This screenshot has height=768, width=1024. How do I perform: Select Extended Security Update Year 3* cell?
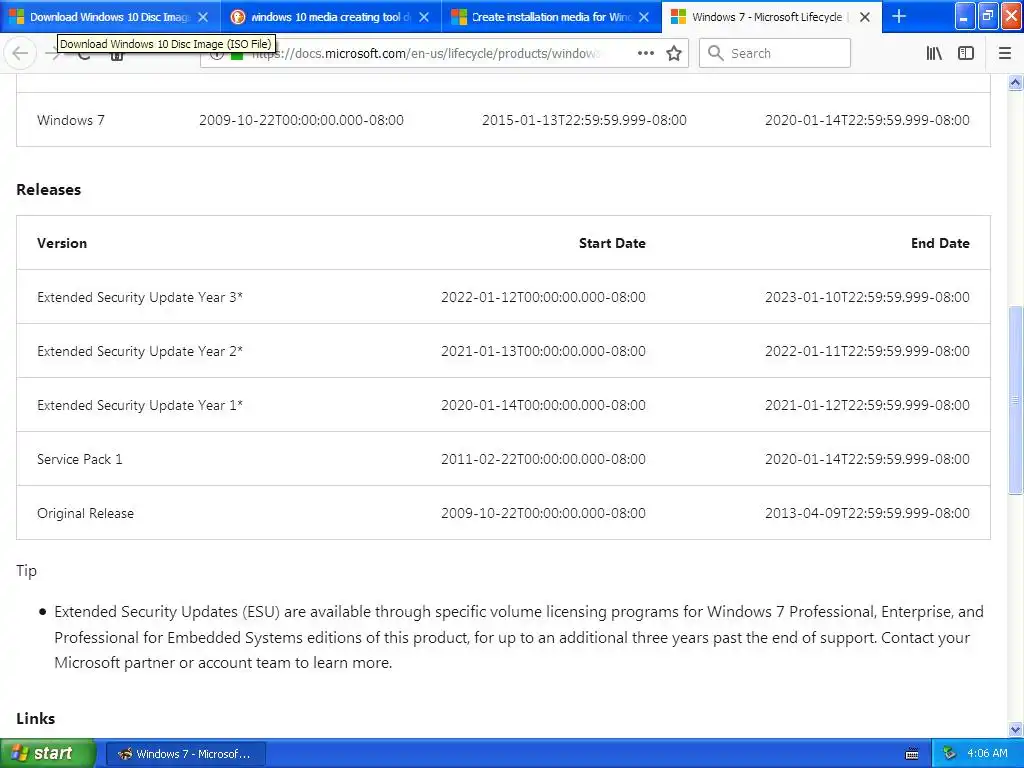pyautogui.click(x=140, y=297)
